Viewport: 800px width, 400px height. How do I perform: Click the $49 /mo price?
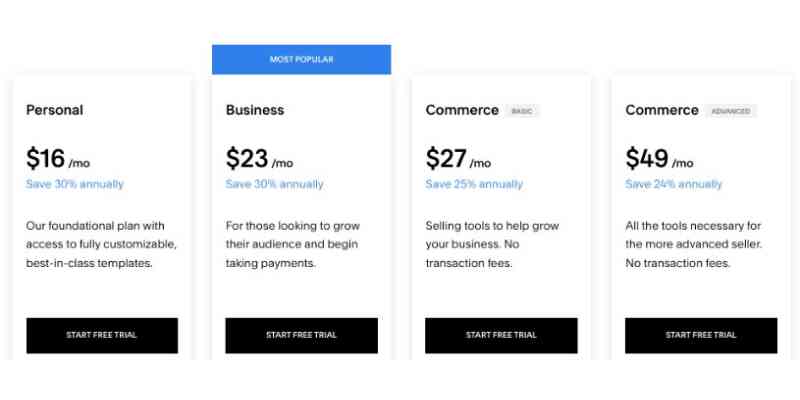coord(659,159)
